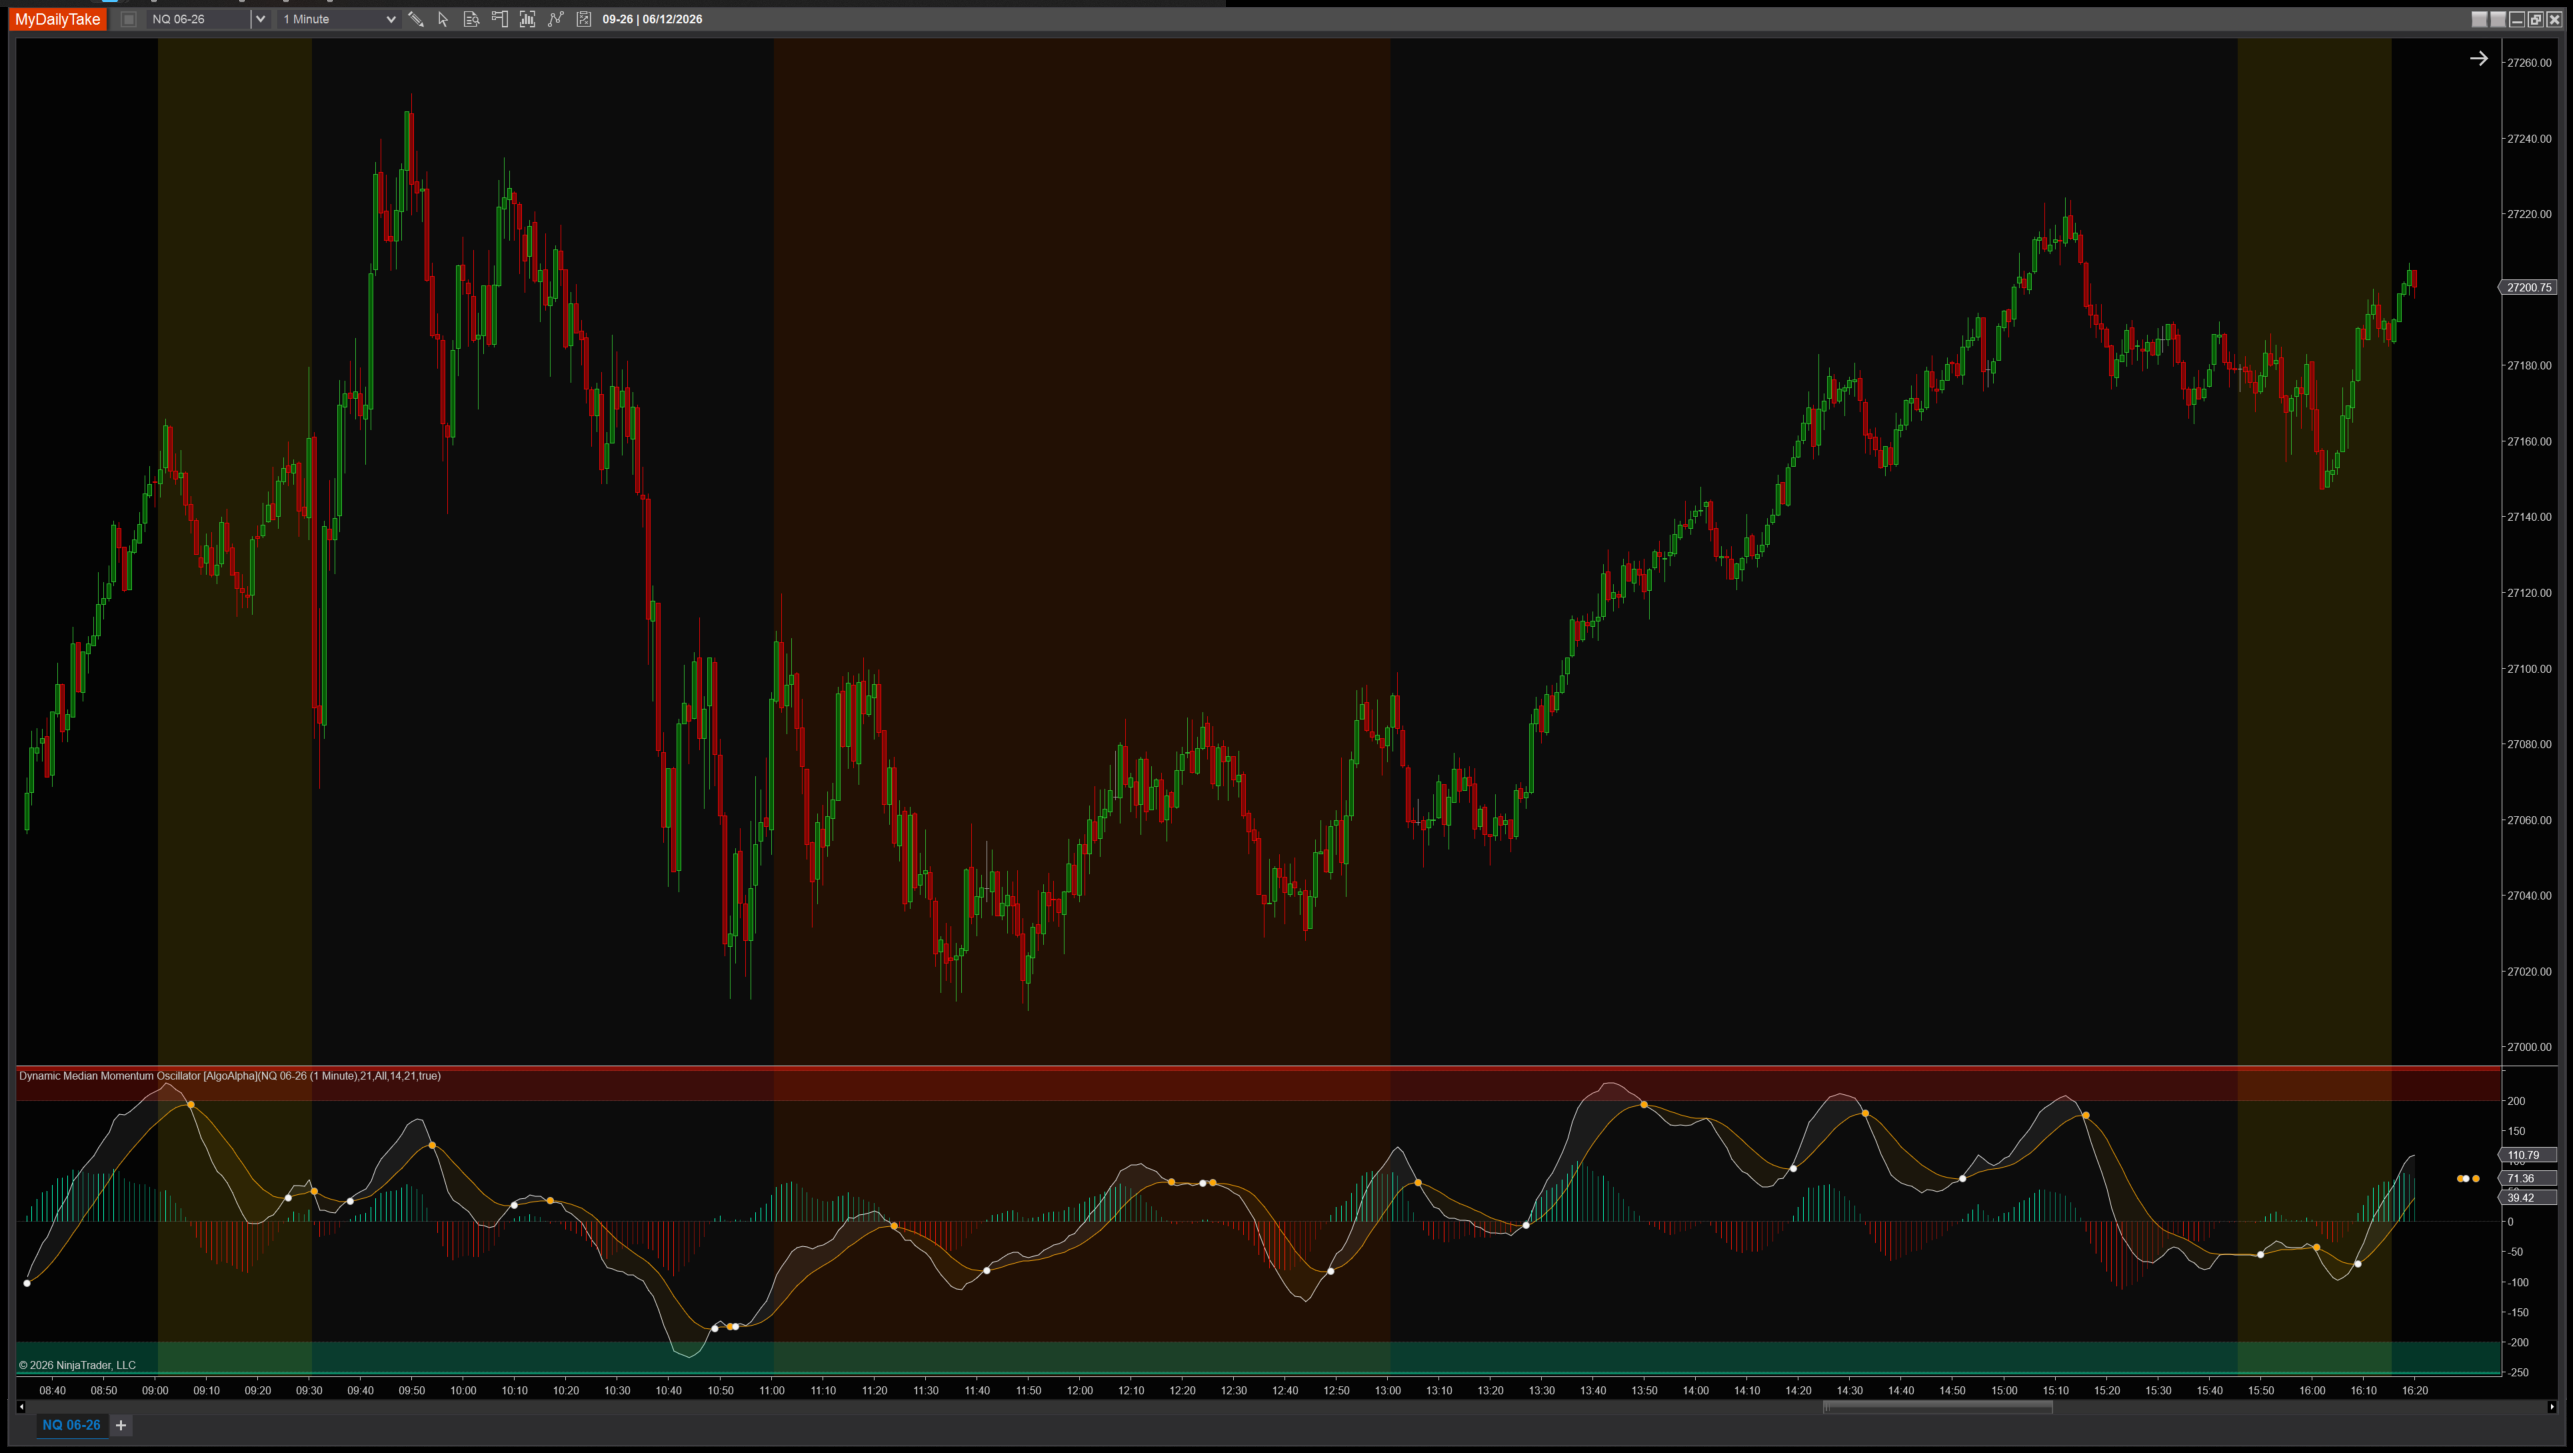Open the 1 Minute interval dropdown
The width and height of the screenshot is (2573, 1453).
(340, 19)
